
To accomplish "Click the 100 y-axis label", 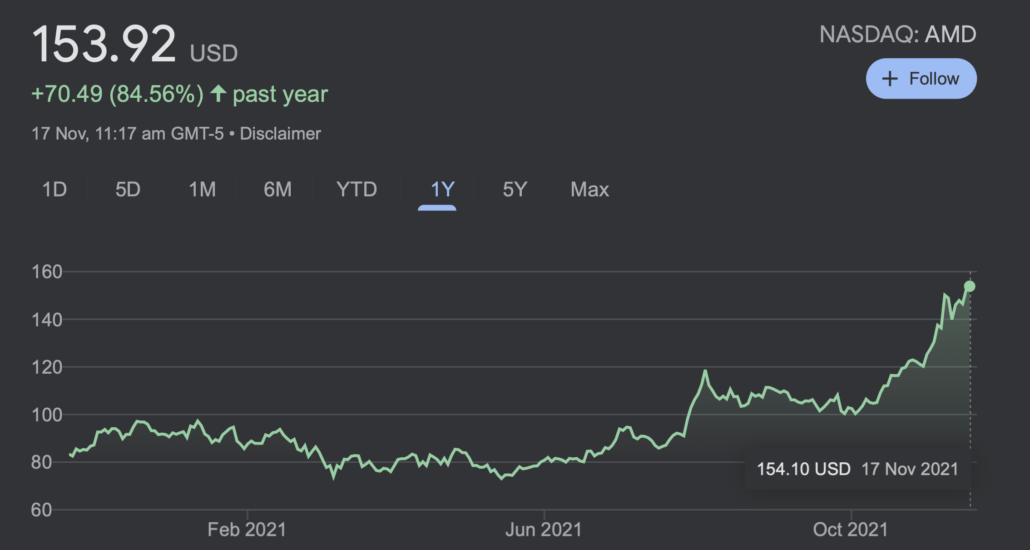I will pos(46,415).
